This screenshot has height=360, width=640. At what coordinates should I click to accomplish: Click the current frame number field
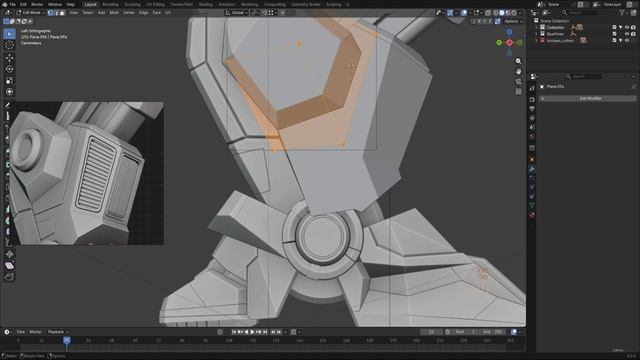click(x=431, y=332)
